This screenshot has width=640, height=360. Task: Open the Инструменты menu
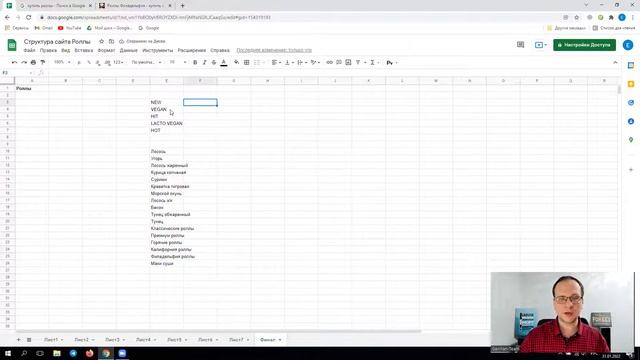(158, 50)
